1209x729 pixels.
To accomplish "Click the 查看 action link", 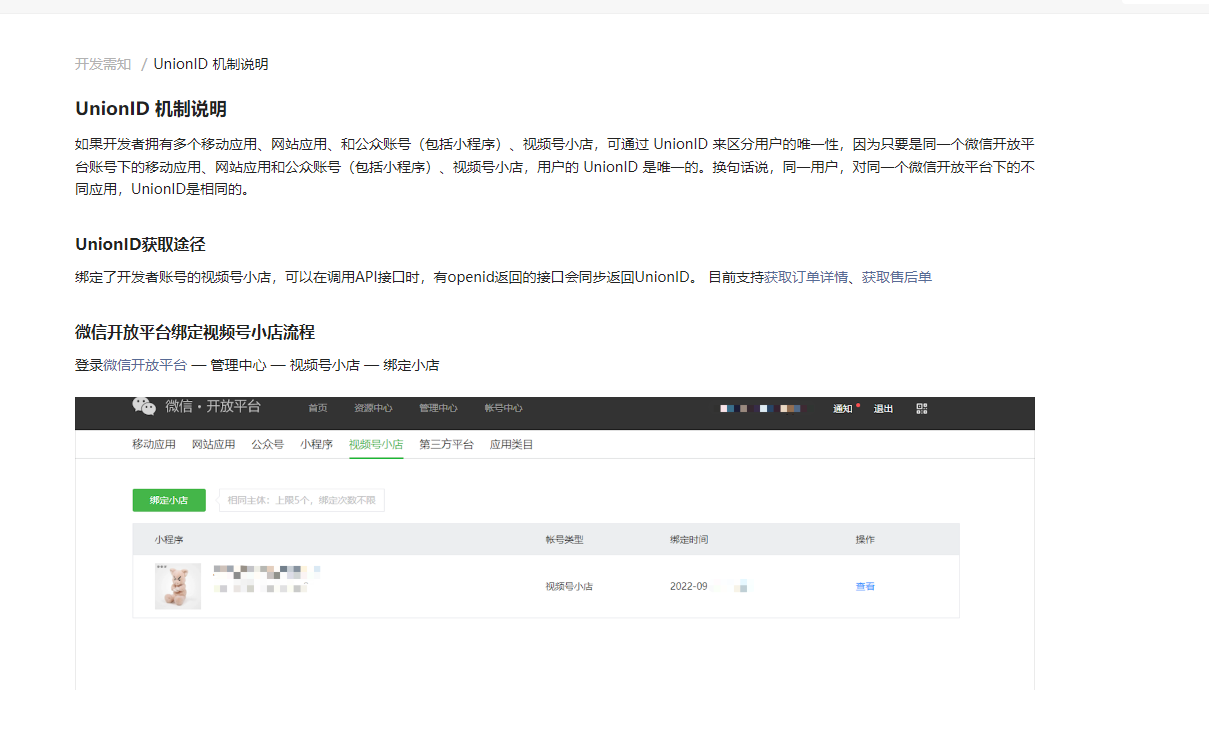I will (x=865, y=587).
